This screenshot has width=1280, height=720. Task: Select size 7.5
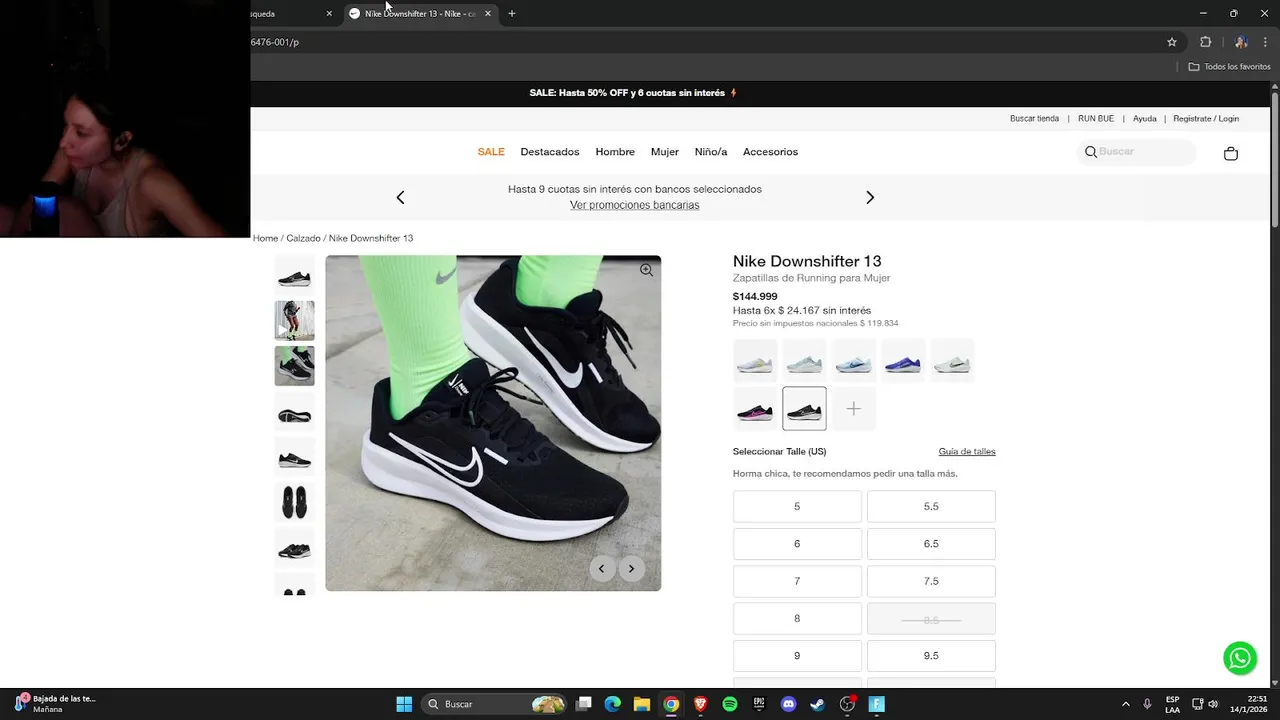tap(931, 581)
